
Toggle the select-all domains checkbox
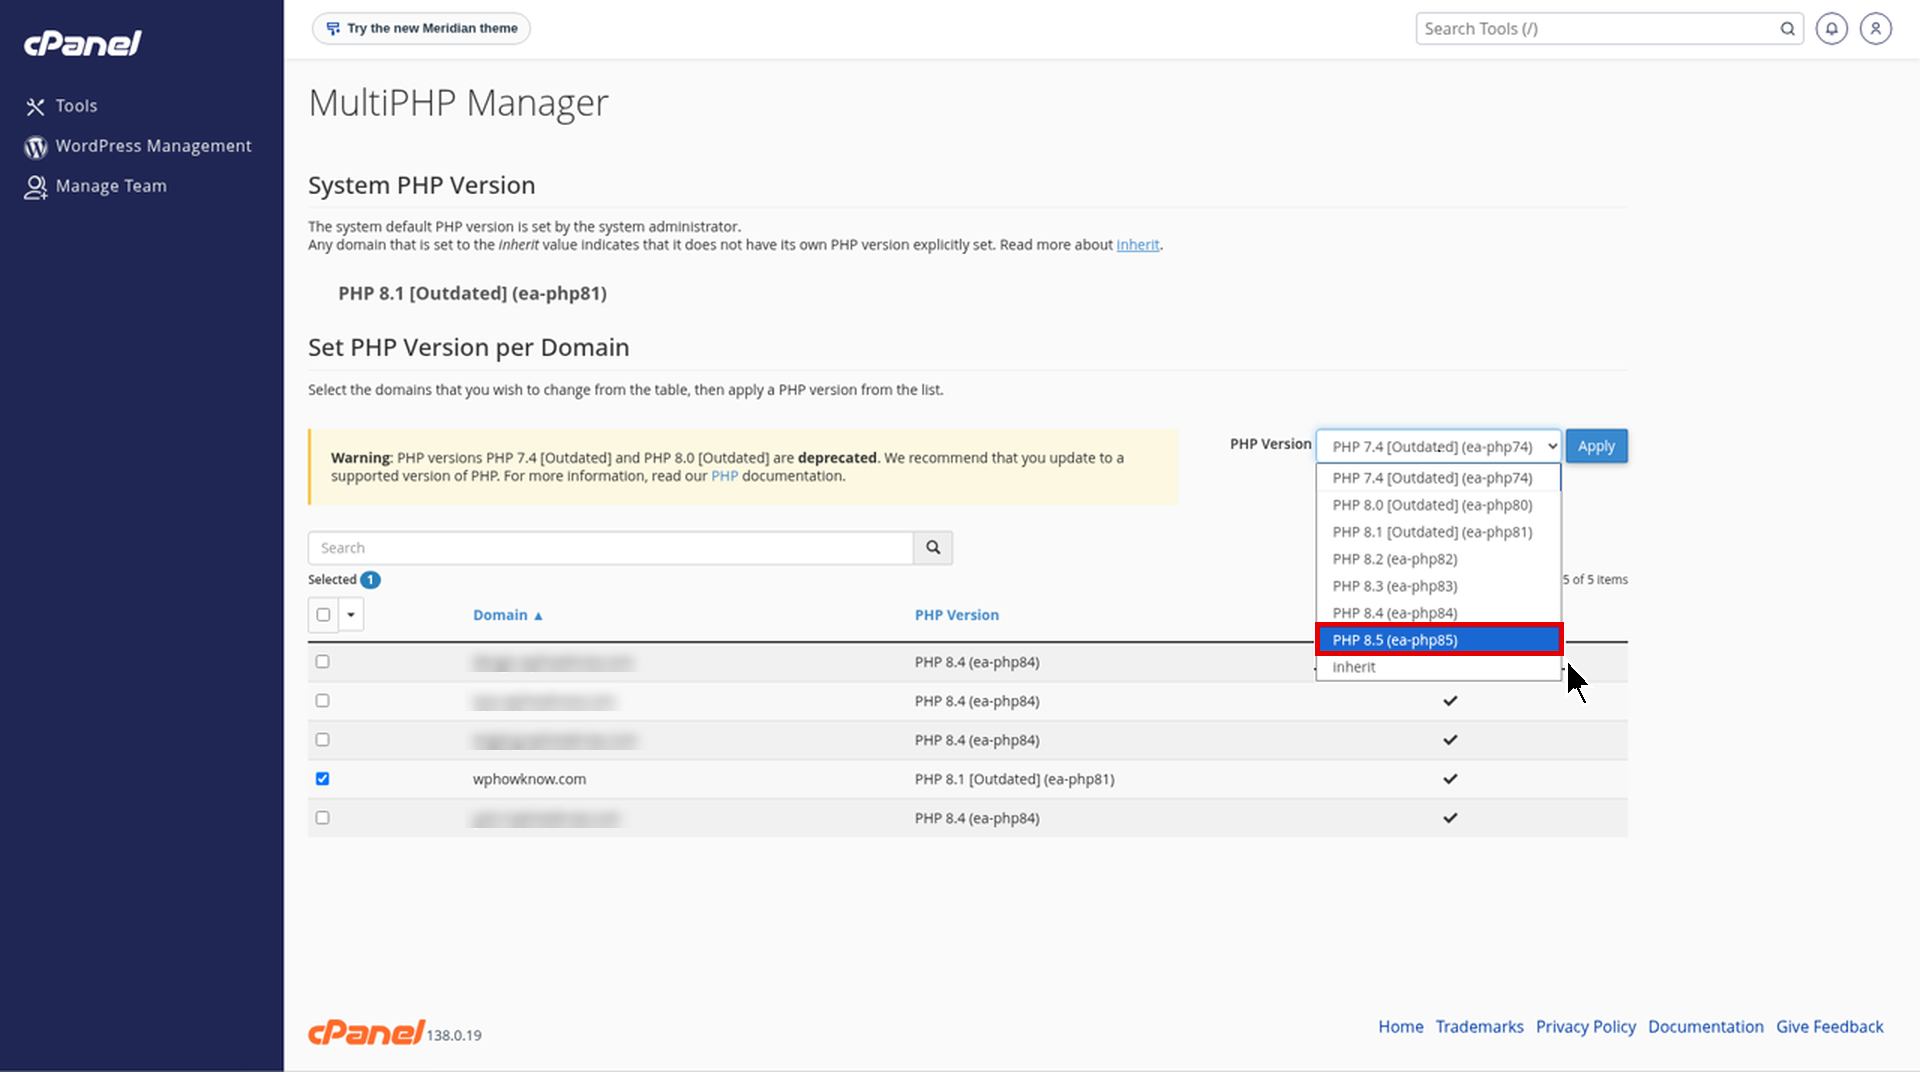(x=323, y=615)
